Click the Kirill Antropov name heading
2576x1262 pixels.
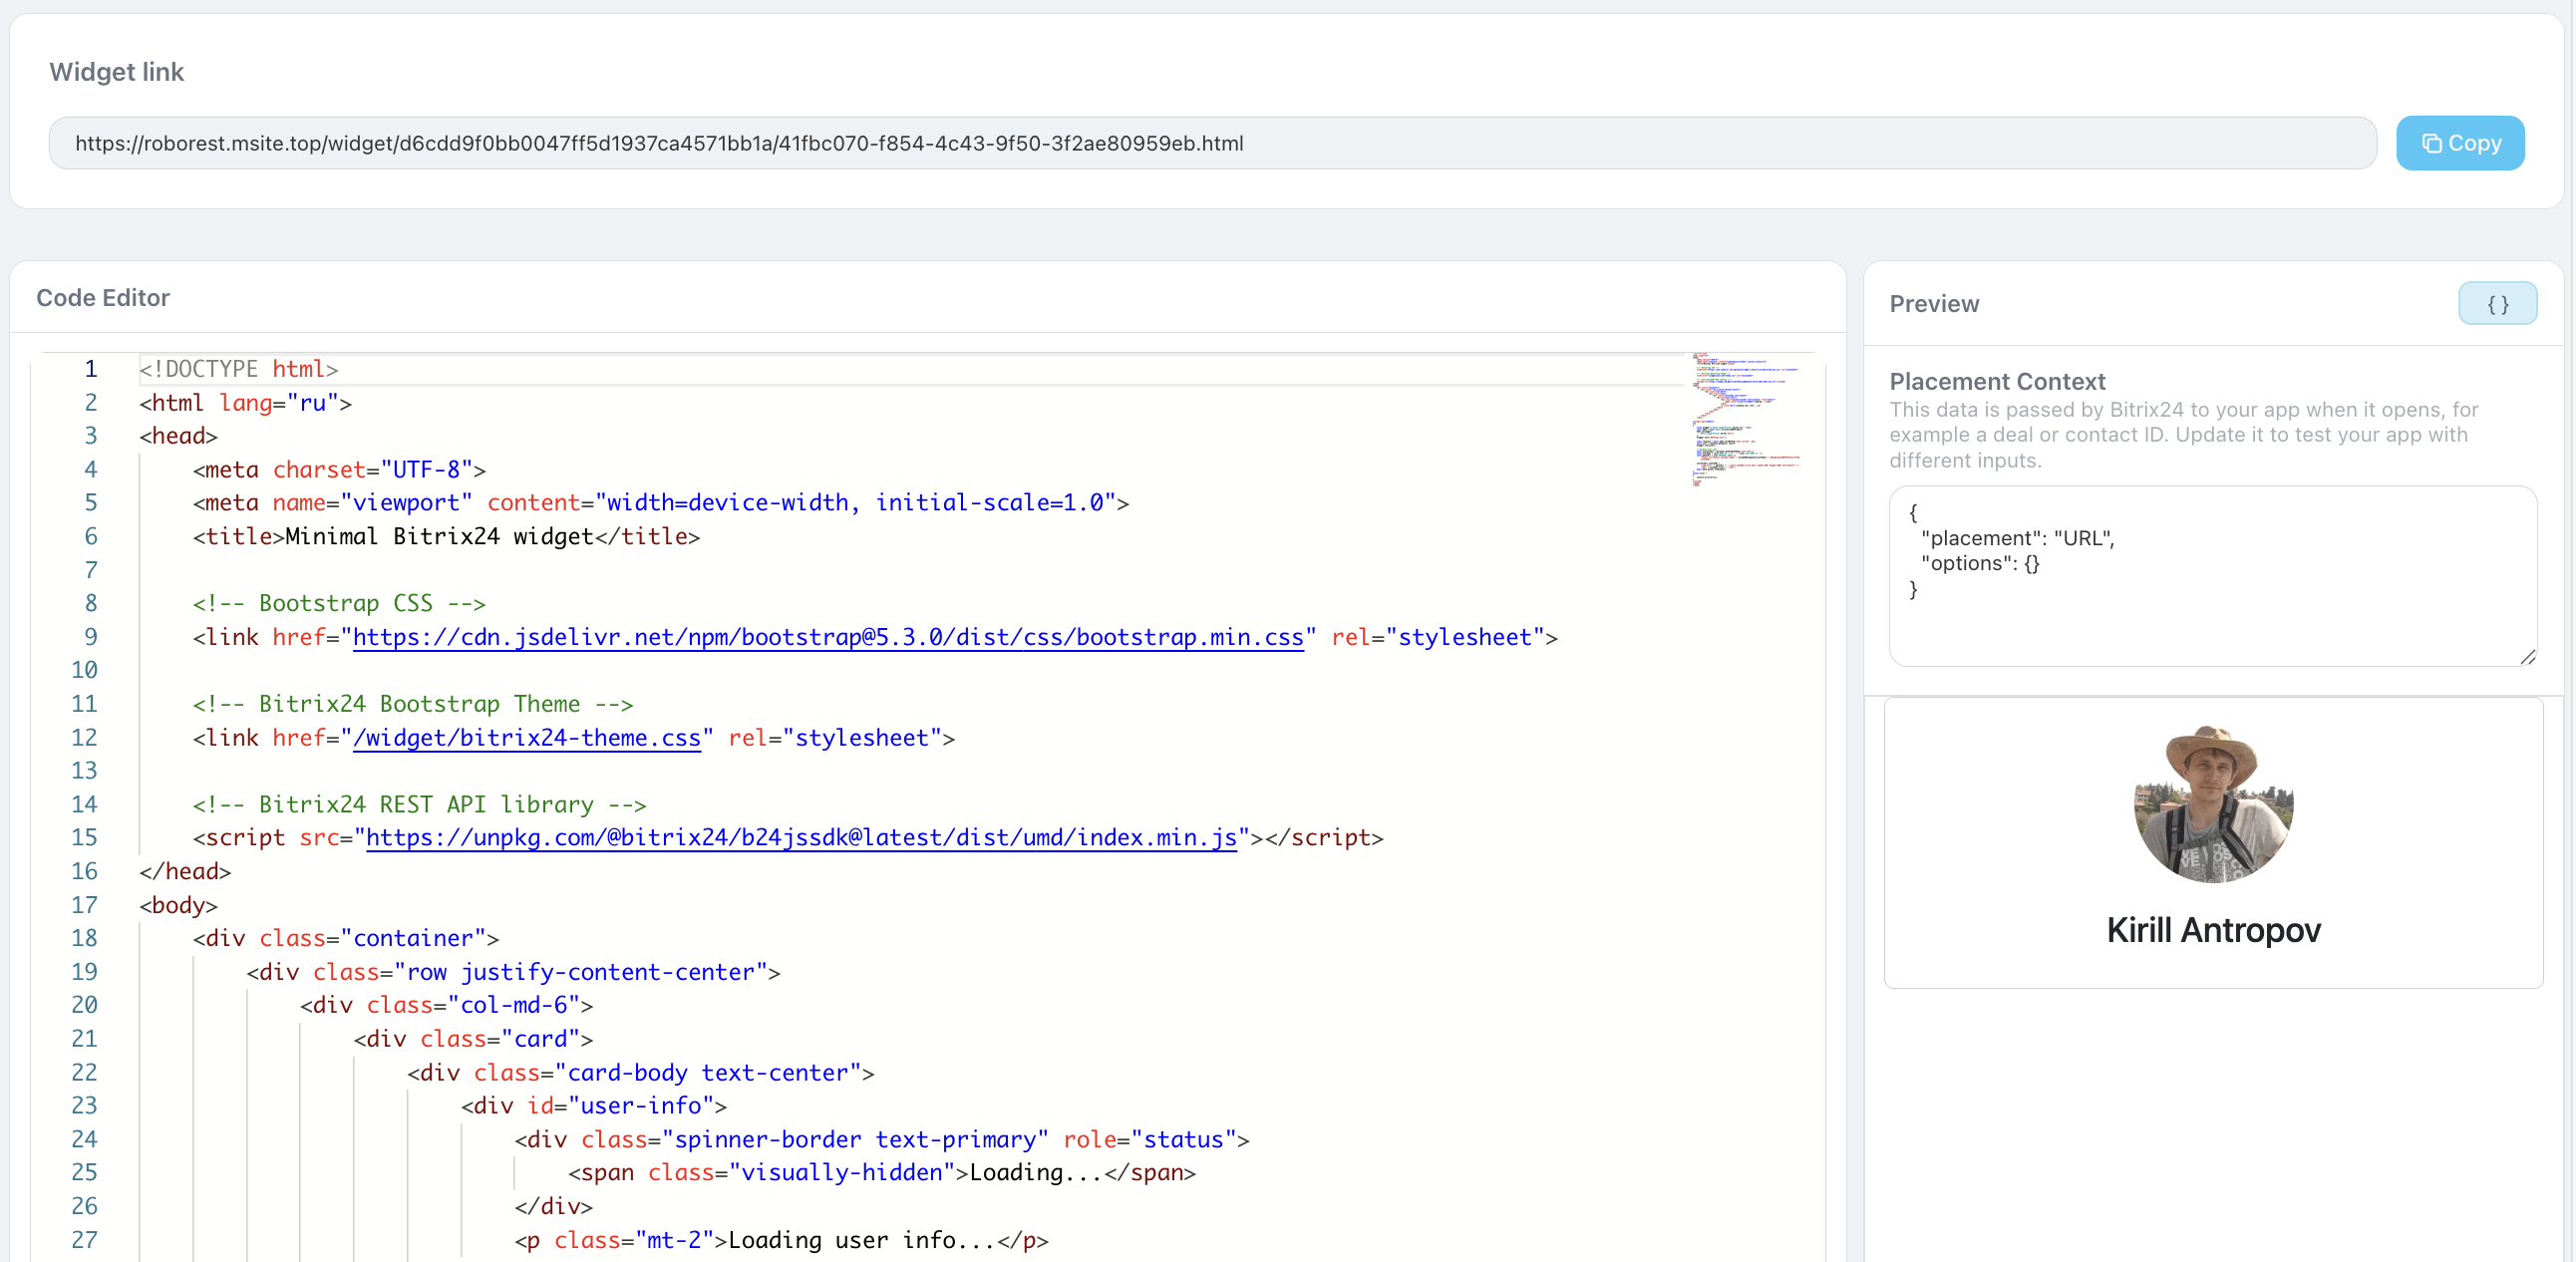(2212, 930)
